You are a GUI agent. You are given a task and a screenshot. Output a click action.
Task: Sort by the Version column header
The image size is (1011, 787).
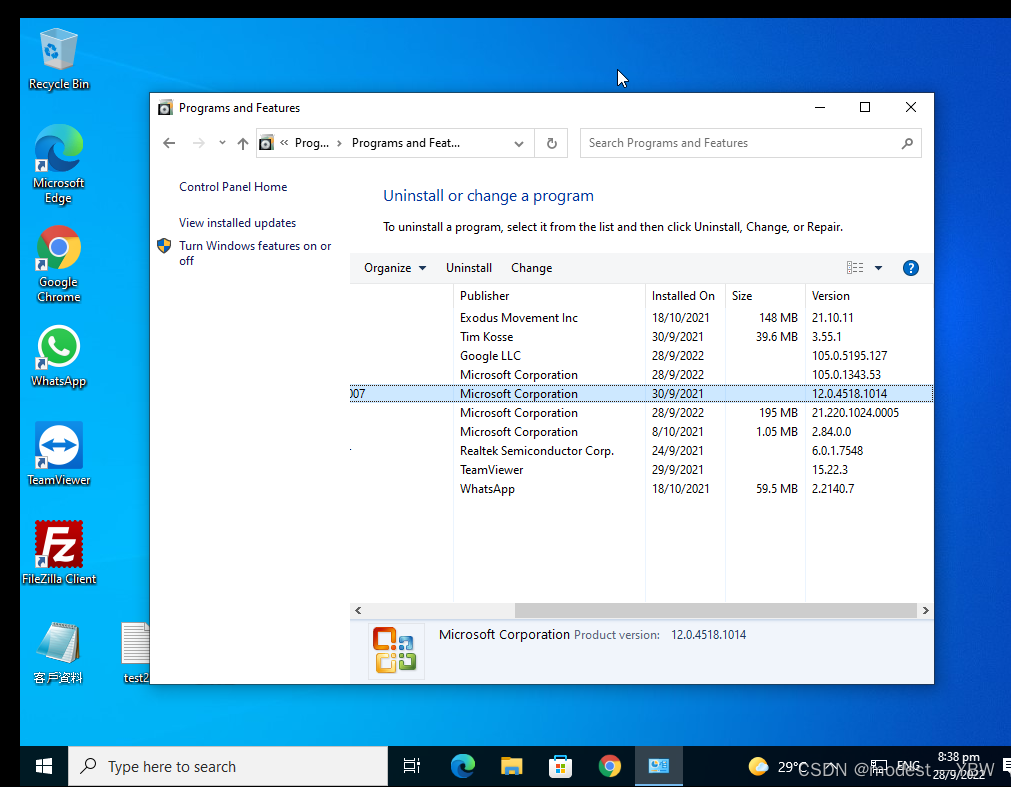pyautogui.click(x=869, y=296)
